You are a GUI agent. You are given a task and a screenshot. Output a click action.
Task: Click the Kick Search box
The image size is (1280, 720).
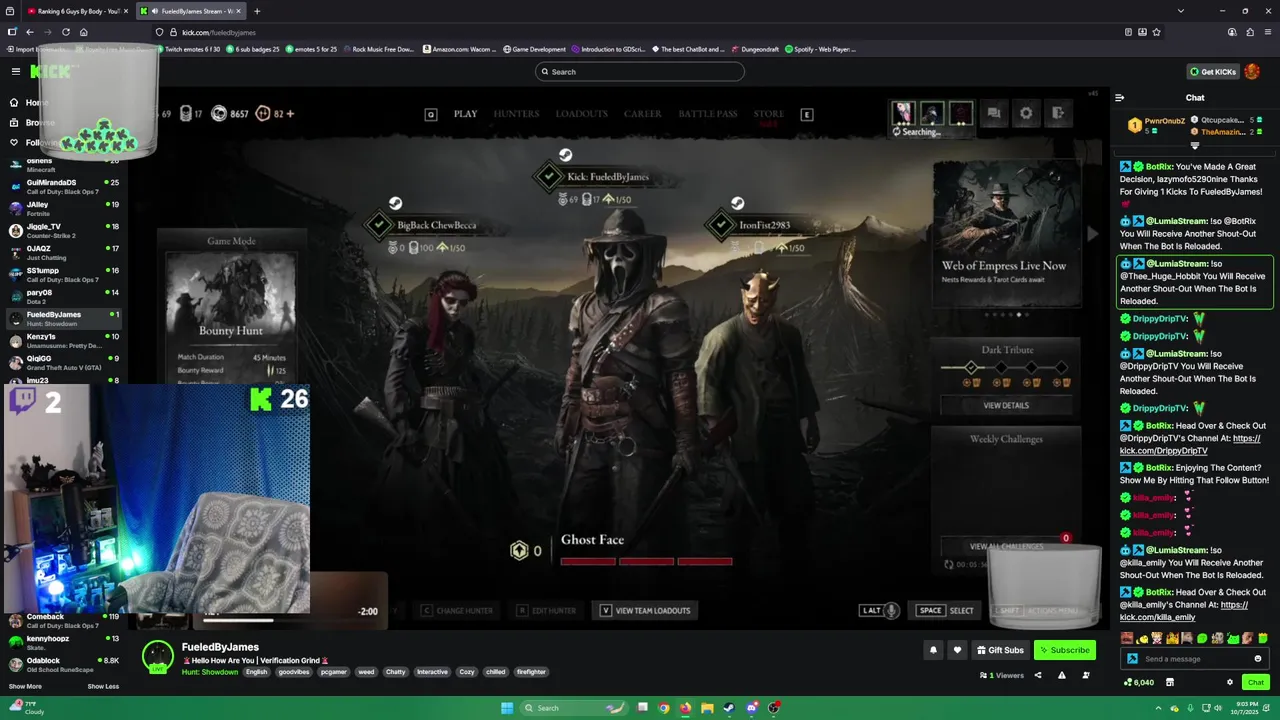click(x=640, y=72)
